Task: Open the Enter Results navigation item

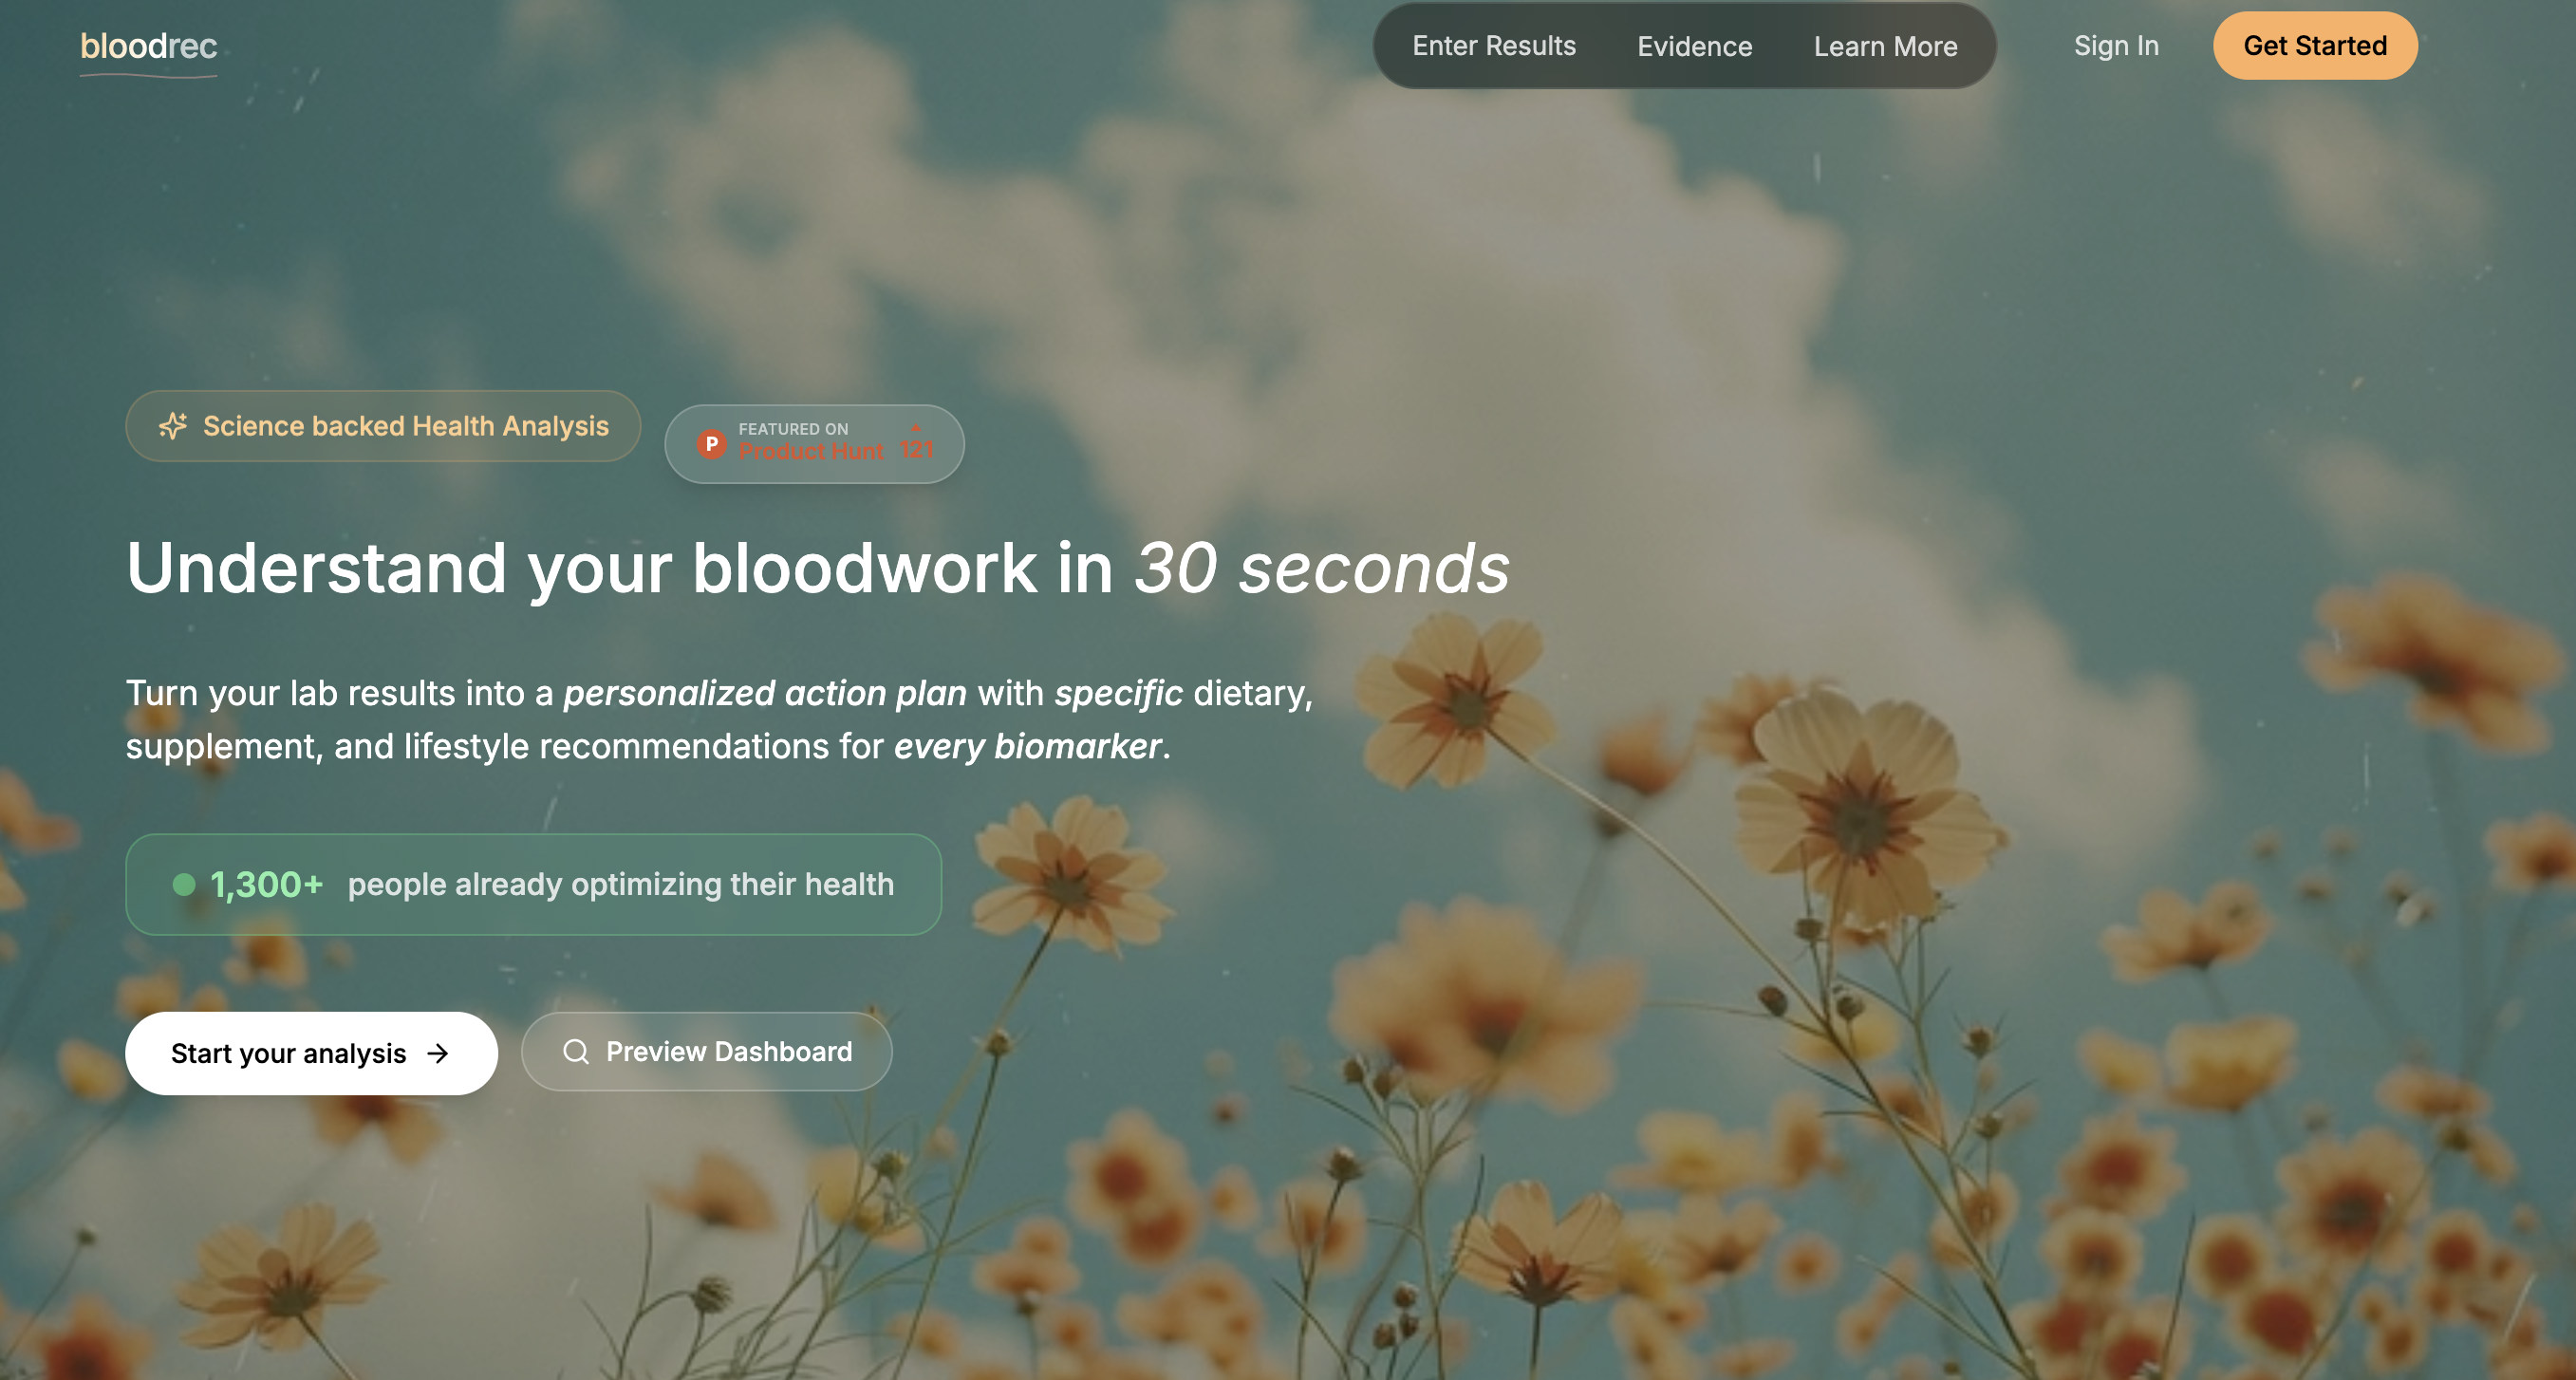Action: 1494,45
